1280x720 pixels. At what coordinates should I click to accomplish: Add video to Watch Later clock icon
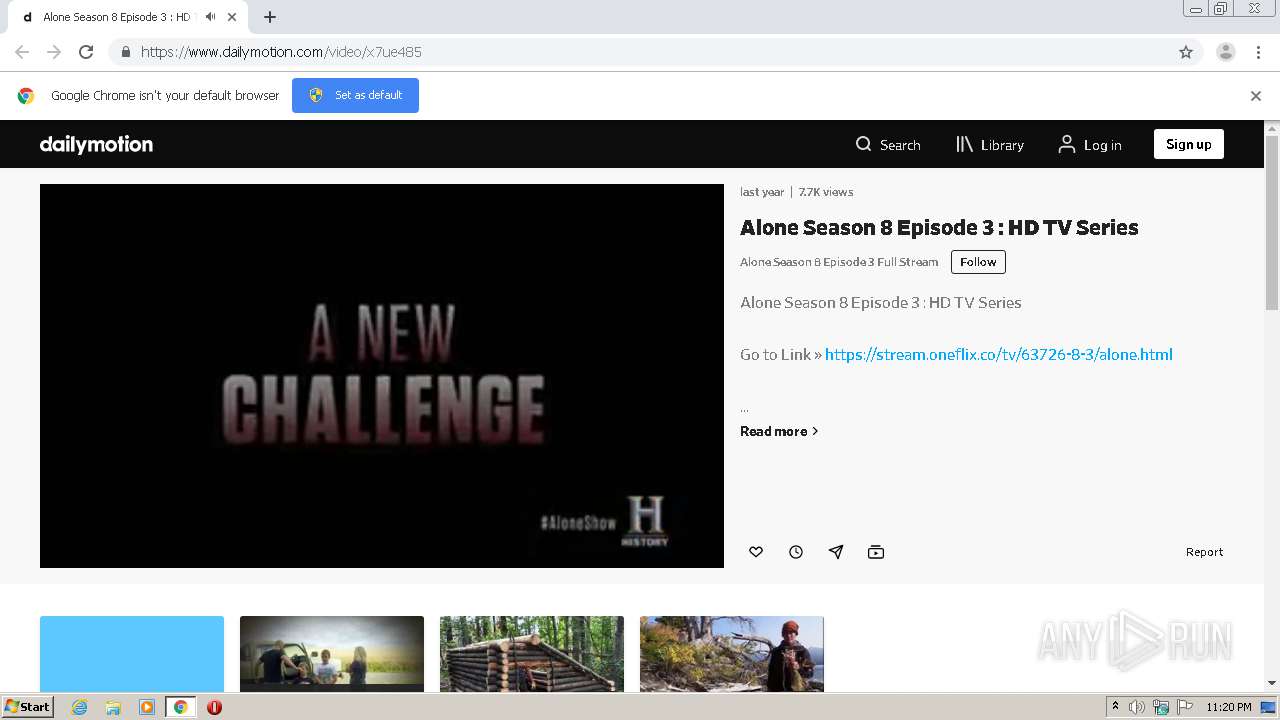796,552
